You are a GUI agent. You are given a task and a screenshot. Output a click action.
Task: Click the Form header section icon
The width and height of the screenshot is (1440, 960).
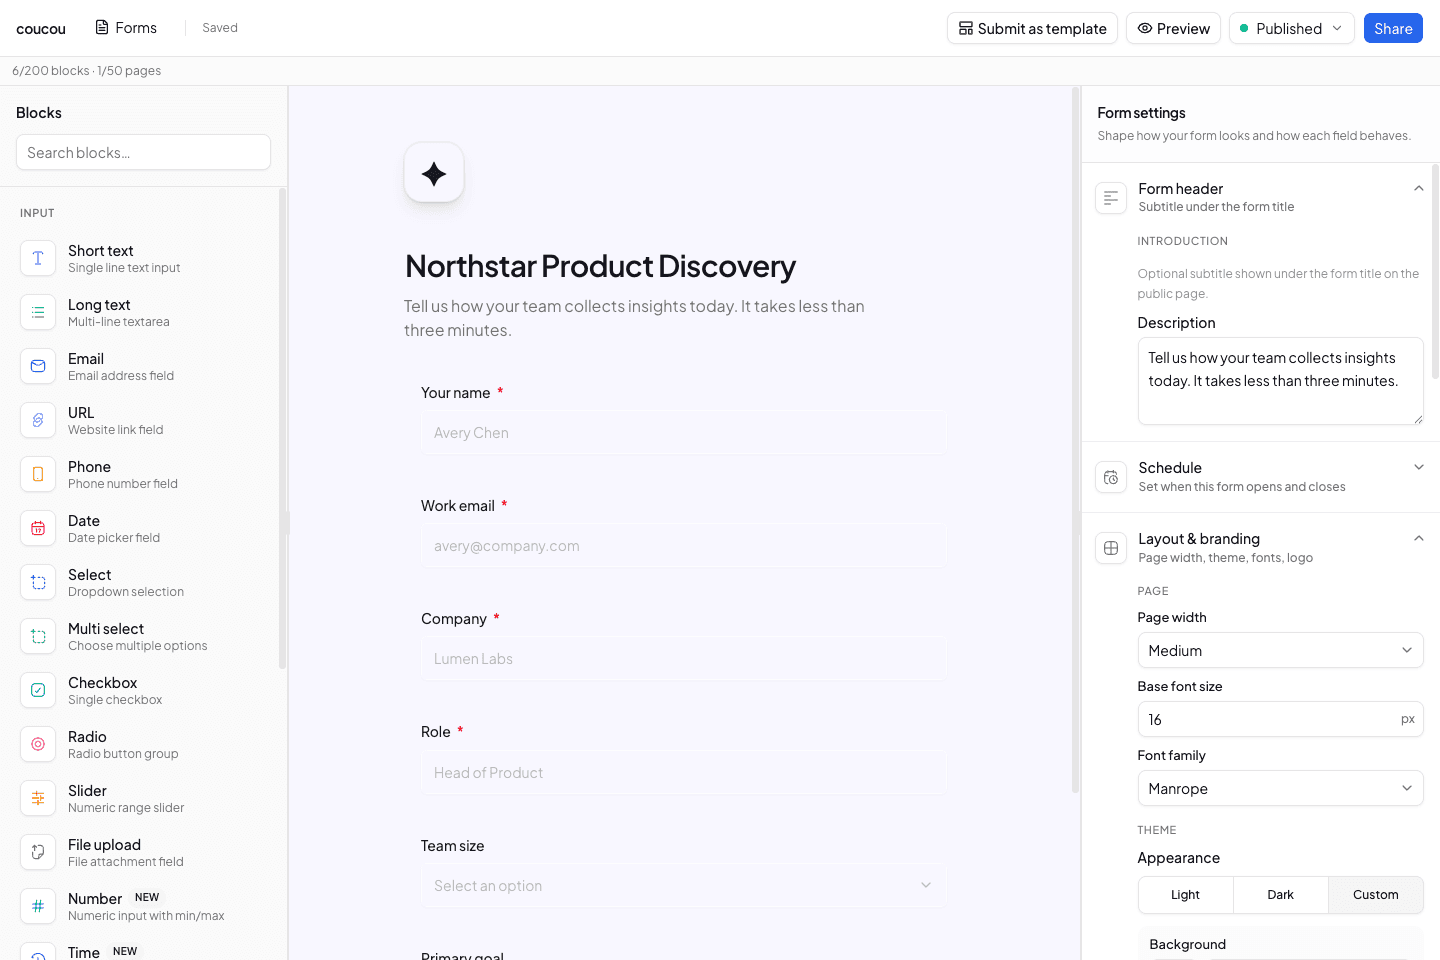(x=1111, y=198)
